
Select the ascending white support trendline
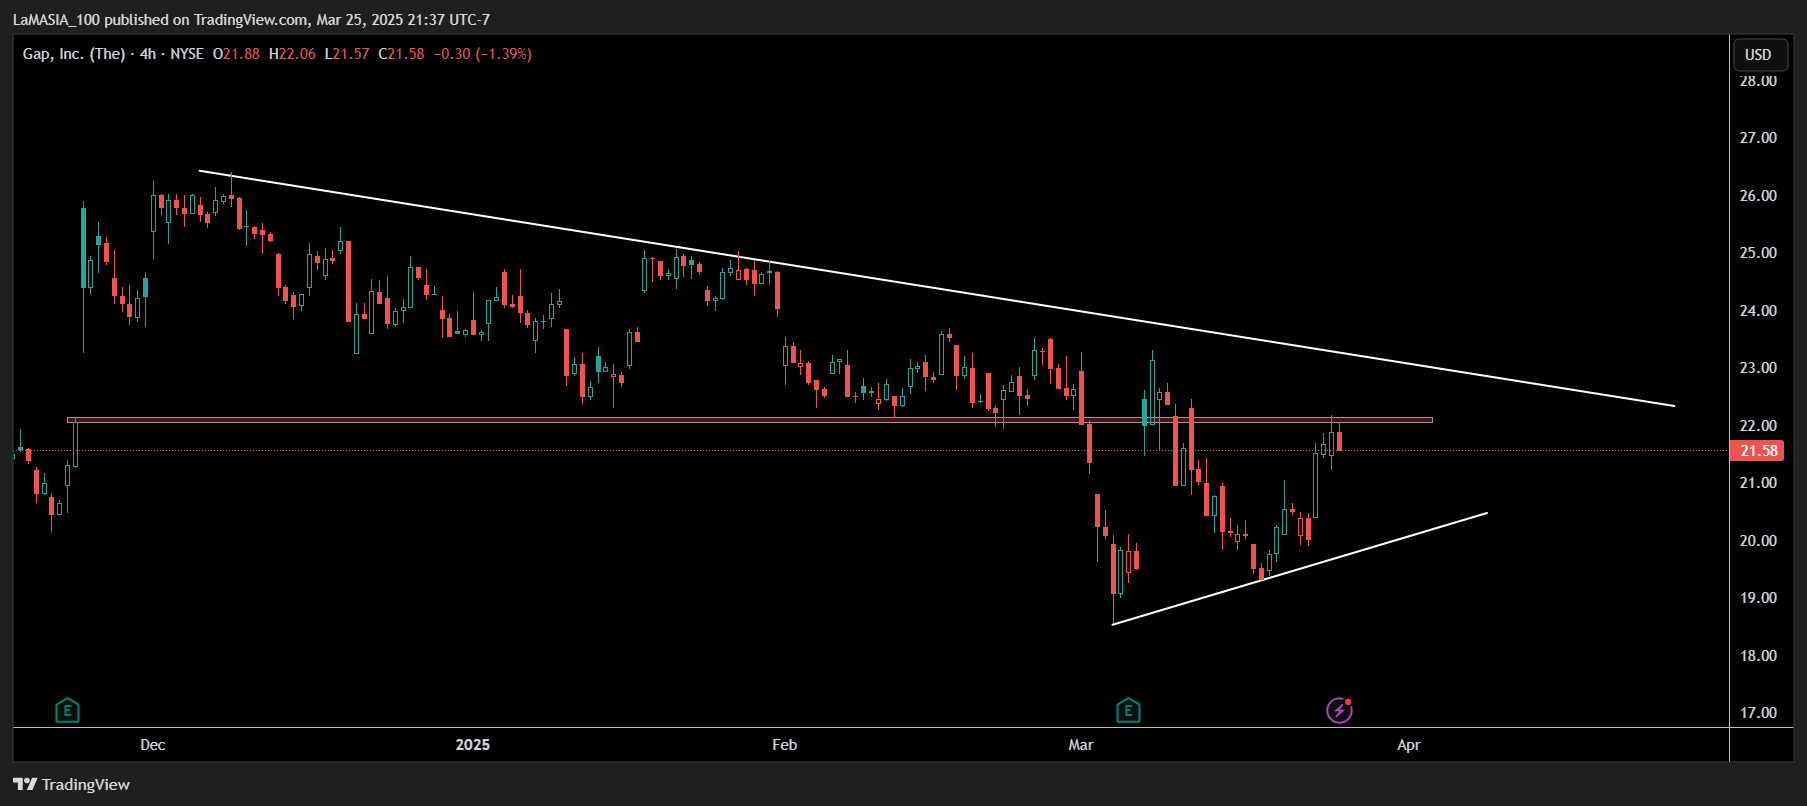(x=1300, y=569)
